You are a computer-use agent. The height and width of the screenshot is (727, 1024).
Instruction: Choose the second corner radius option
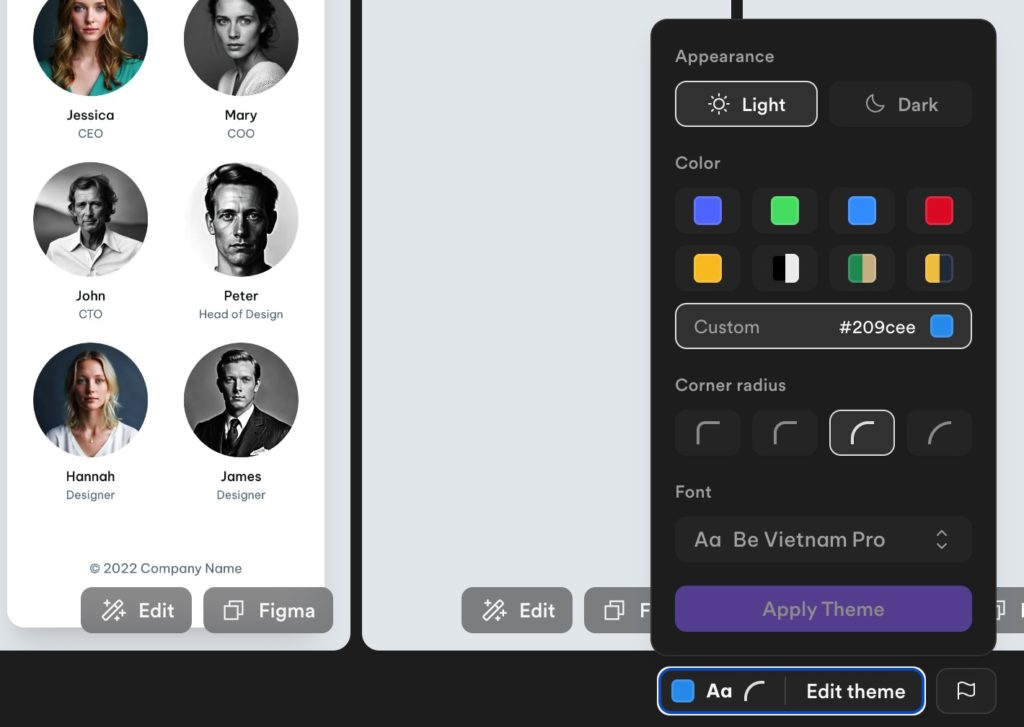coord(784,432)
